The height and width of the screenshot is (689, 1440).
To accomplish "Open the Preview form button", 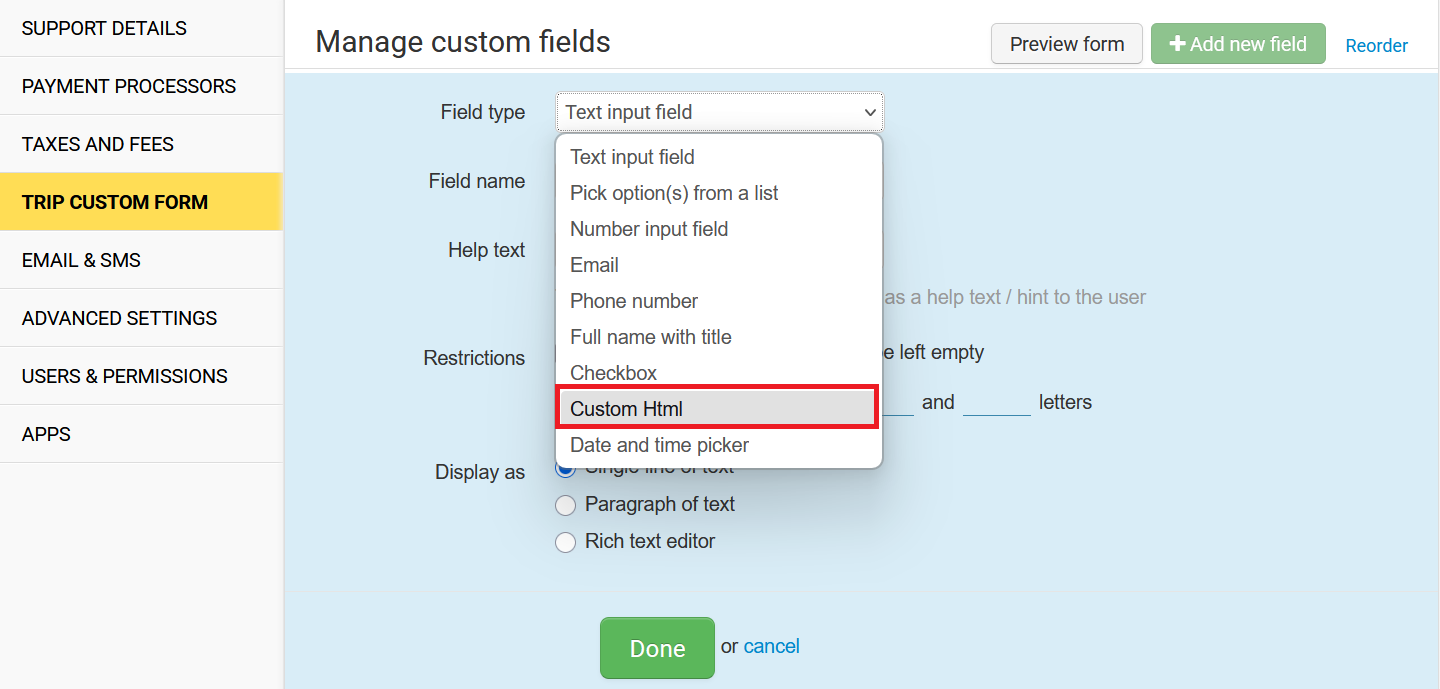I will (1066, 44).
